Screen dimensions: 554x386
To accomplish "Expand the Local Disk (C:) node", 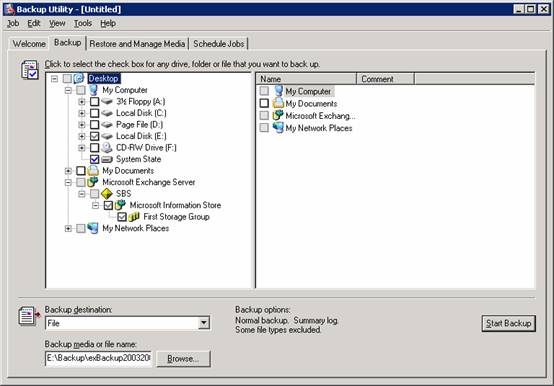I will click(x=82, y=113).
